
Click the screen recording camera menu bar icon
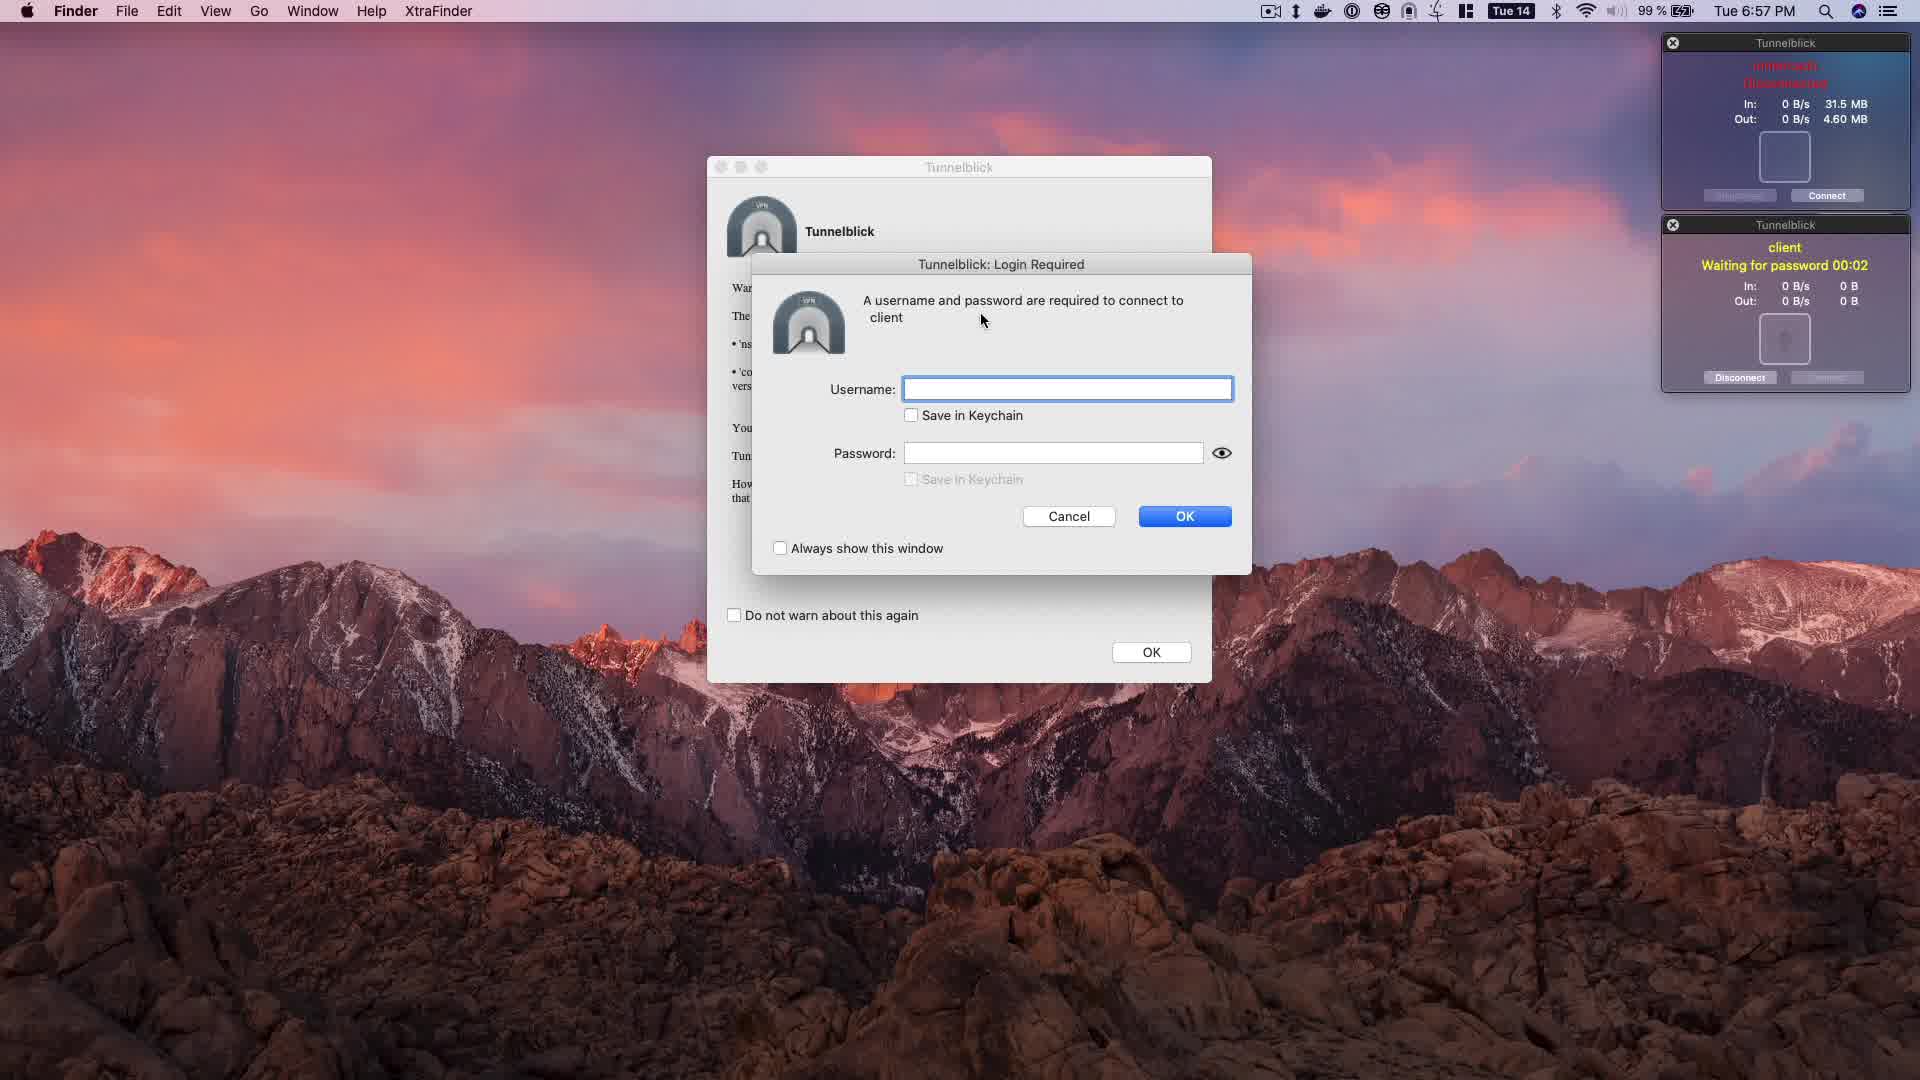pos(1271,11)
